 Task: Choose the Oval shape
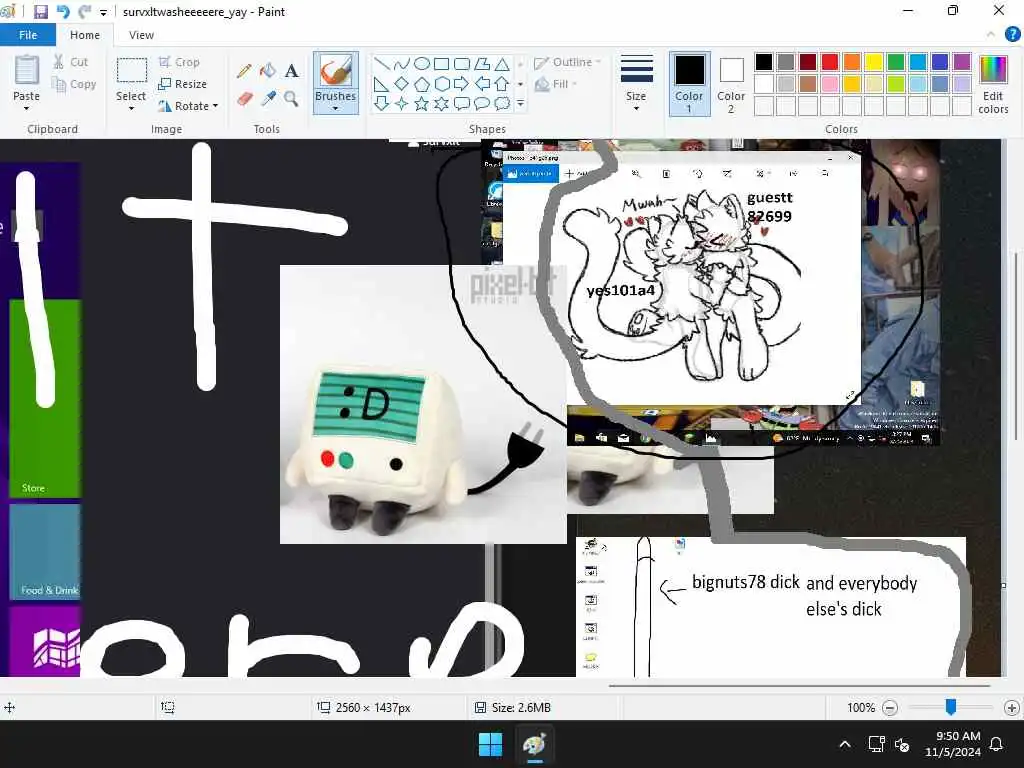pyautogui.click(x=422, y=63)
